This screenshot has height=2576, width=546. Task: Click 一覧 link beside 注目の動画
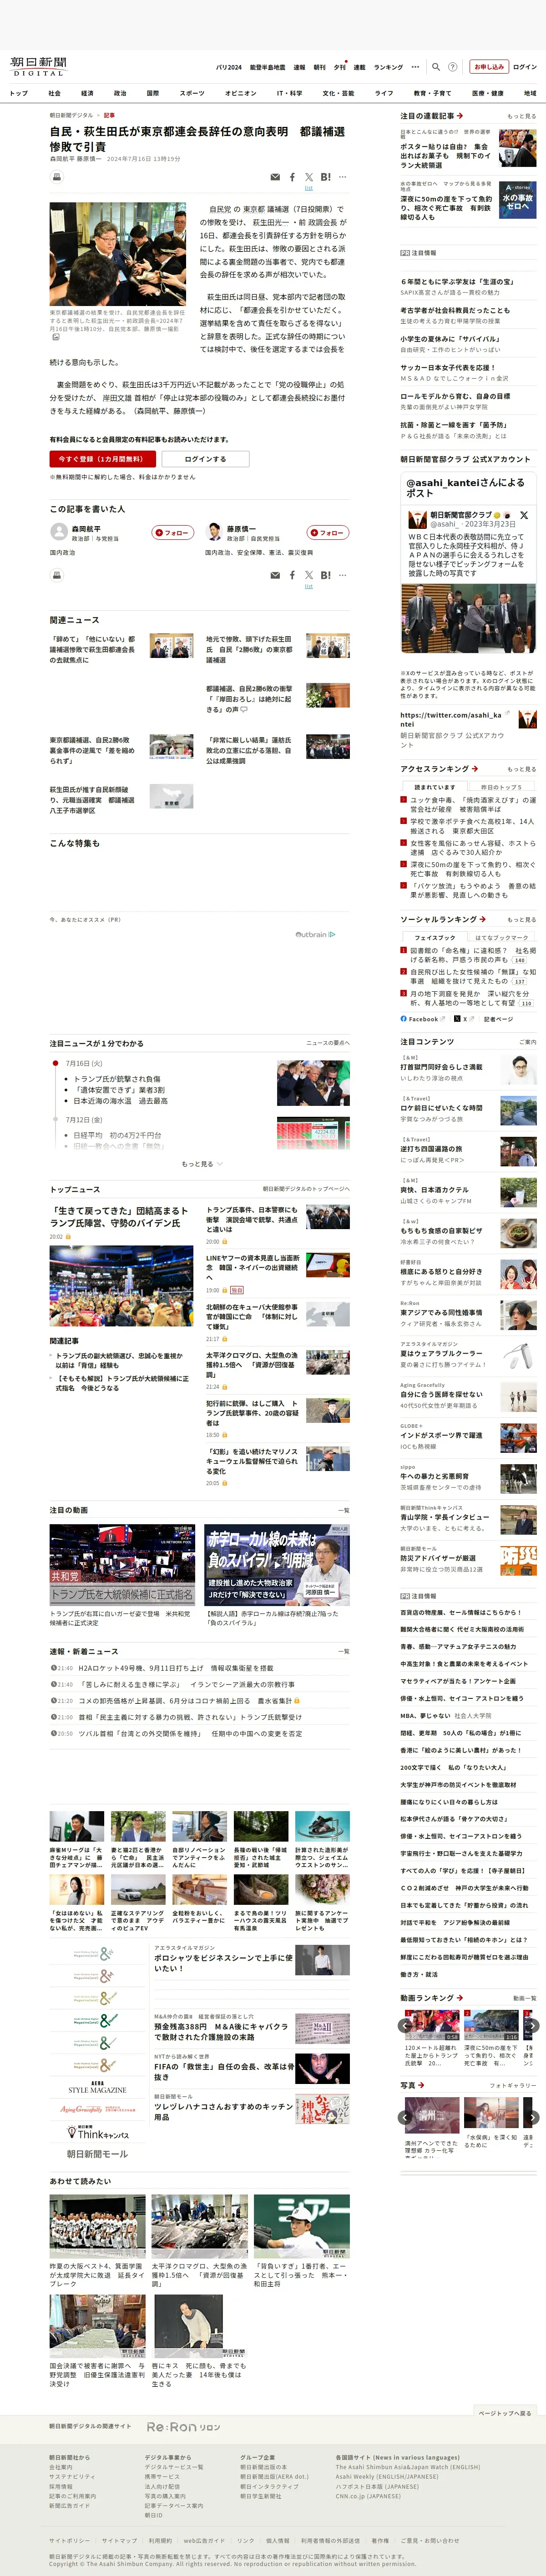coord(343,1511)
